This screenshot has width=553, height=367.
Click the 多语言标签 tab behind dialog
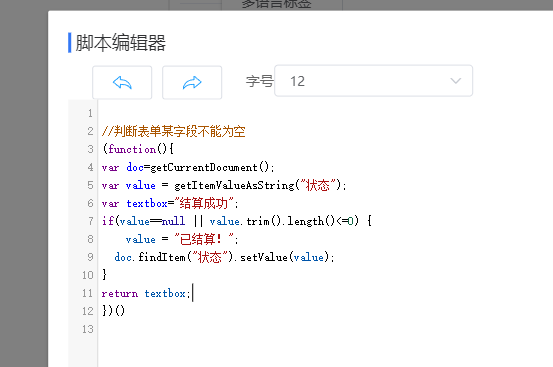pos(276,4)
